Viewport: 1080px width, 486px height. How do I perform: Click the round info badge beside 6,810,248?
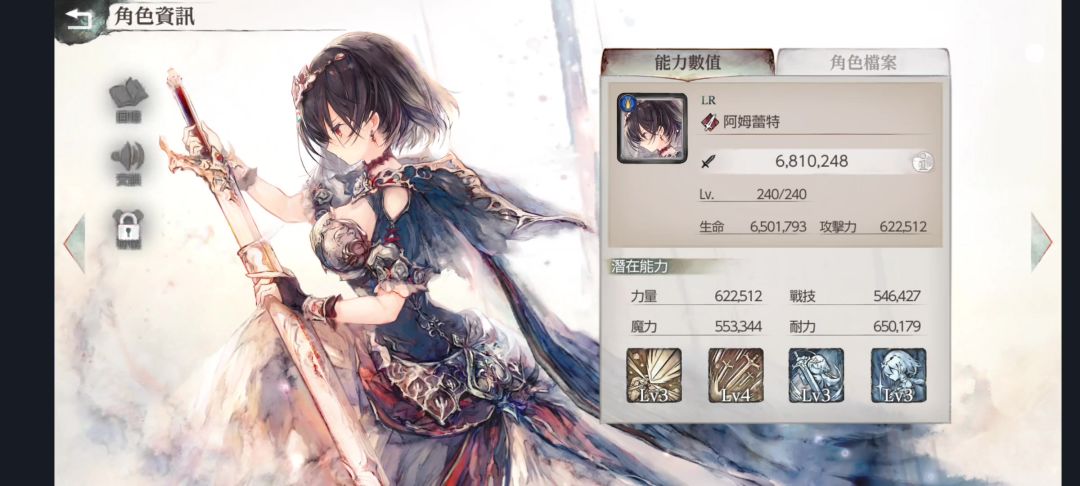click(x=922, y=162)
